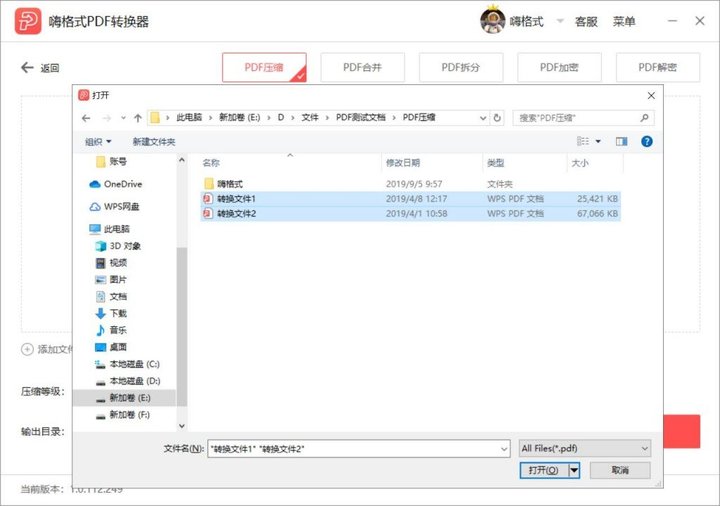The image size is (720, 506).
Task: Open 下载 in the navigation pane
Action: tap(112, 313)
